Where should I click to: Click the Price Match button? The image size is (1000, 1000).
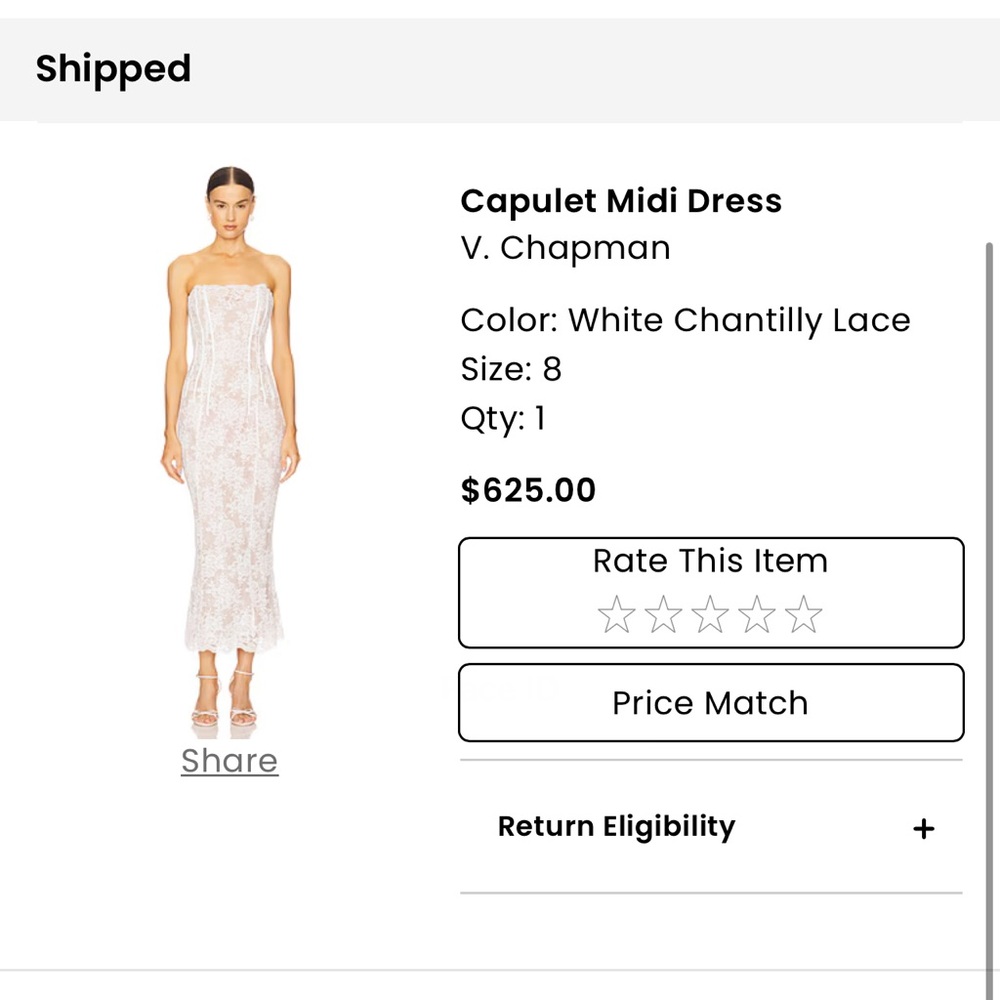pyautogui.click(x=710, y=703)
